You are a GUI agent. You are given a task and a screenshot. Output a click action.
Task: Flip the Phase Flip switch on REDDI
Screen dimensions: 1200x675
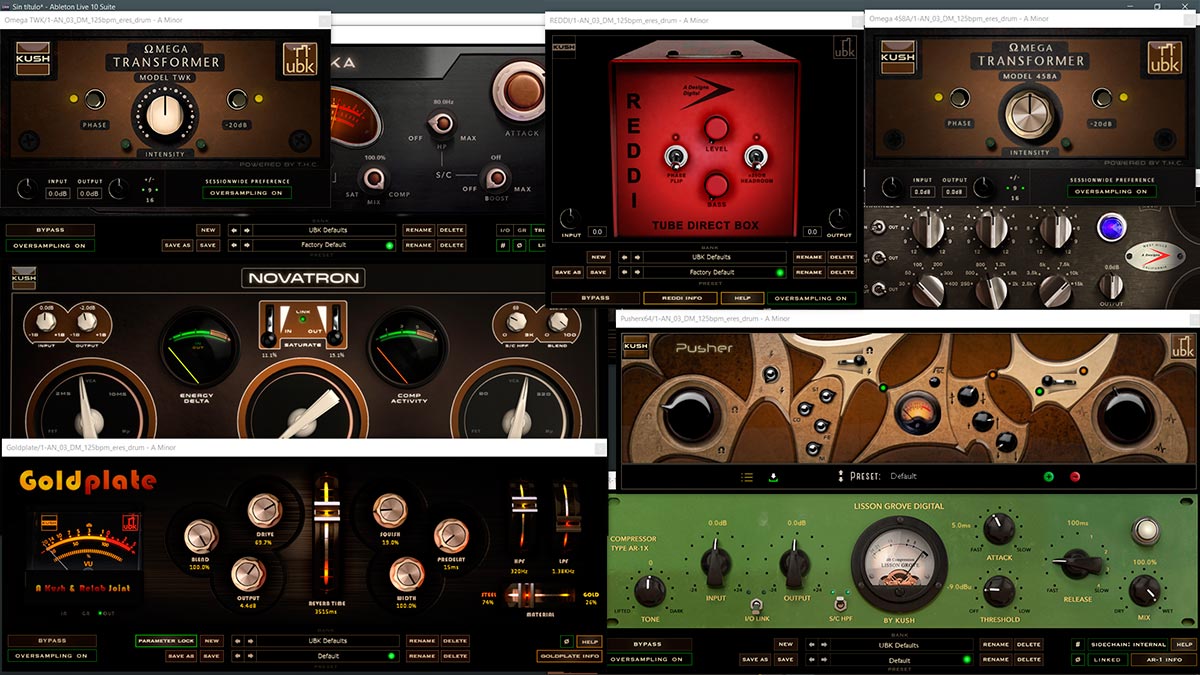(677, 155)
